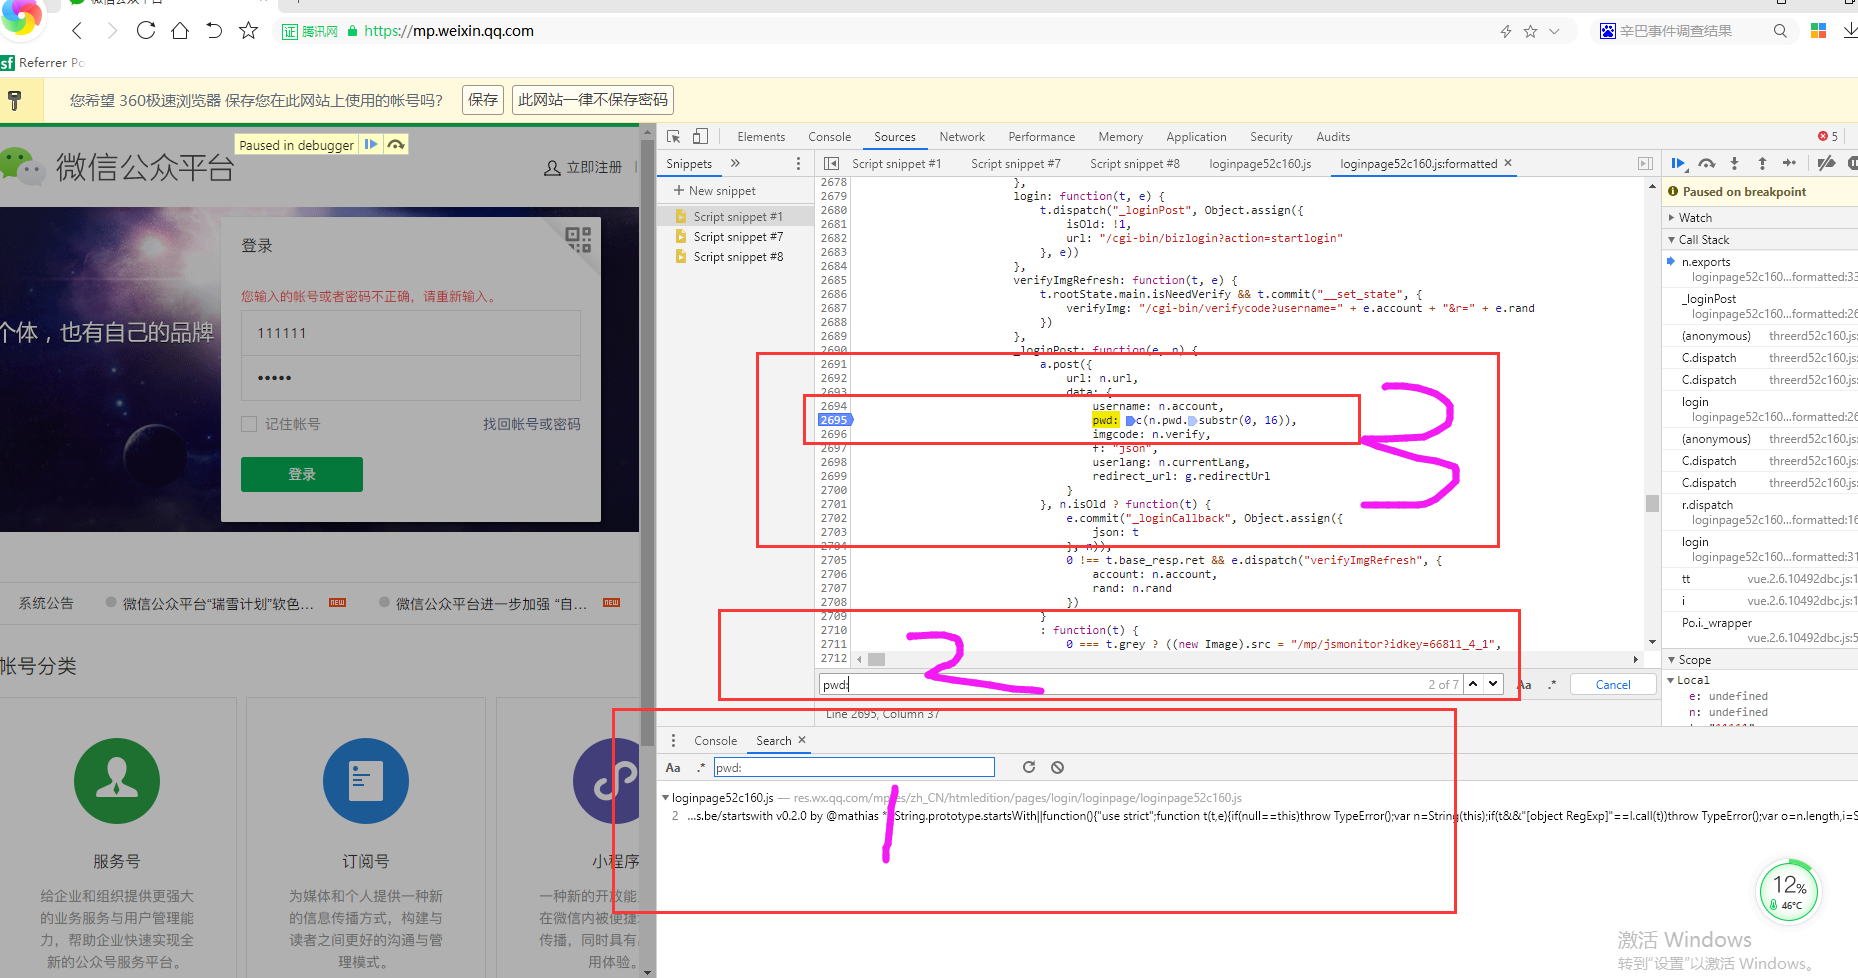Switch to the Performance panel tab
The width and height of the screenshot is (1858, 978).
pyautogui.click(x=1041, y=137)
